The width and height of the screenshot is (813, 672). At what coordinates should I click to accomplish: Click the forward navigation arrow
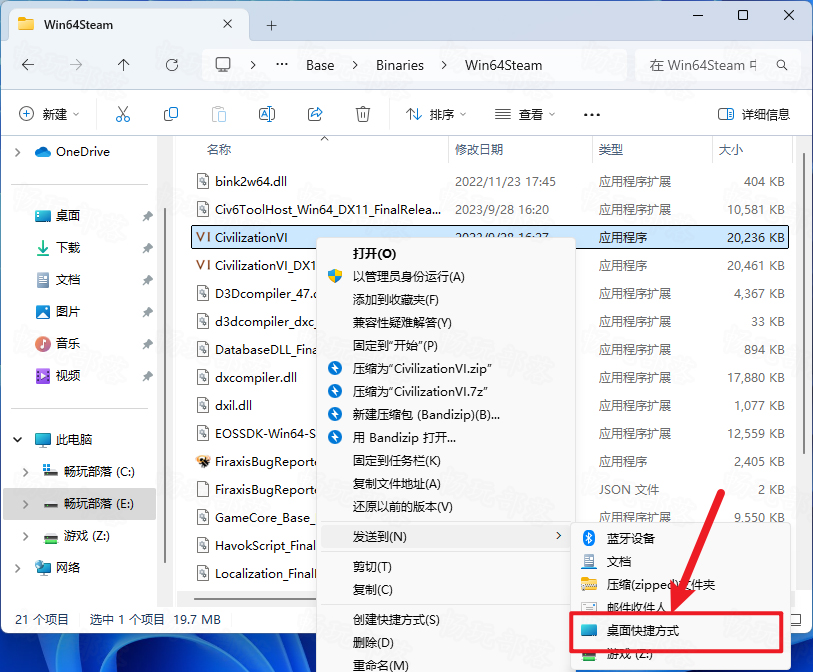click(x=76, y=65)
